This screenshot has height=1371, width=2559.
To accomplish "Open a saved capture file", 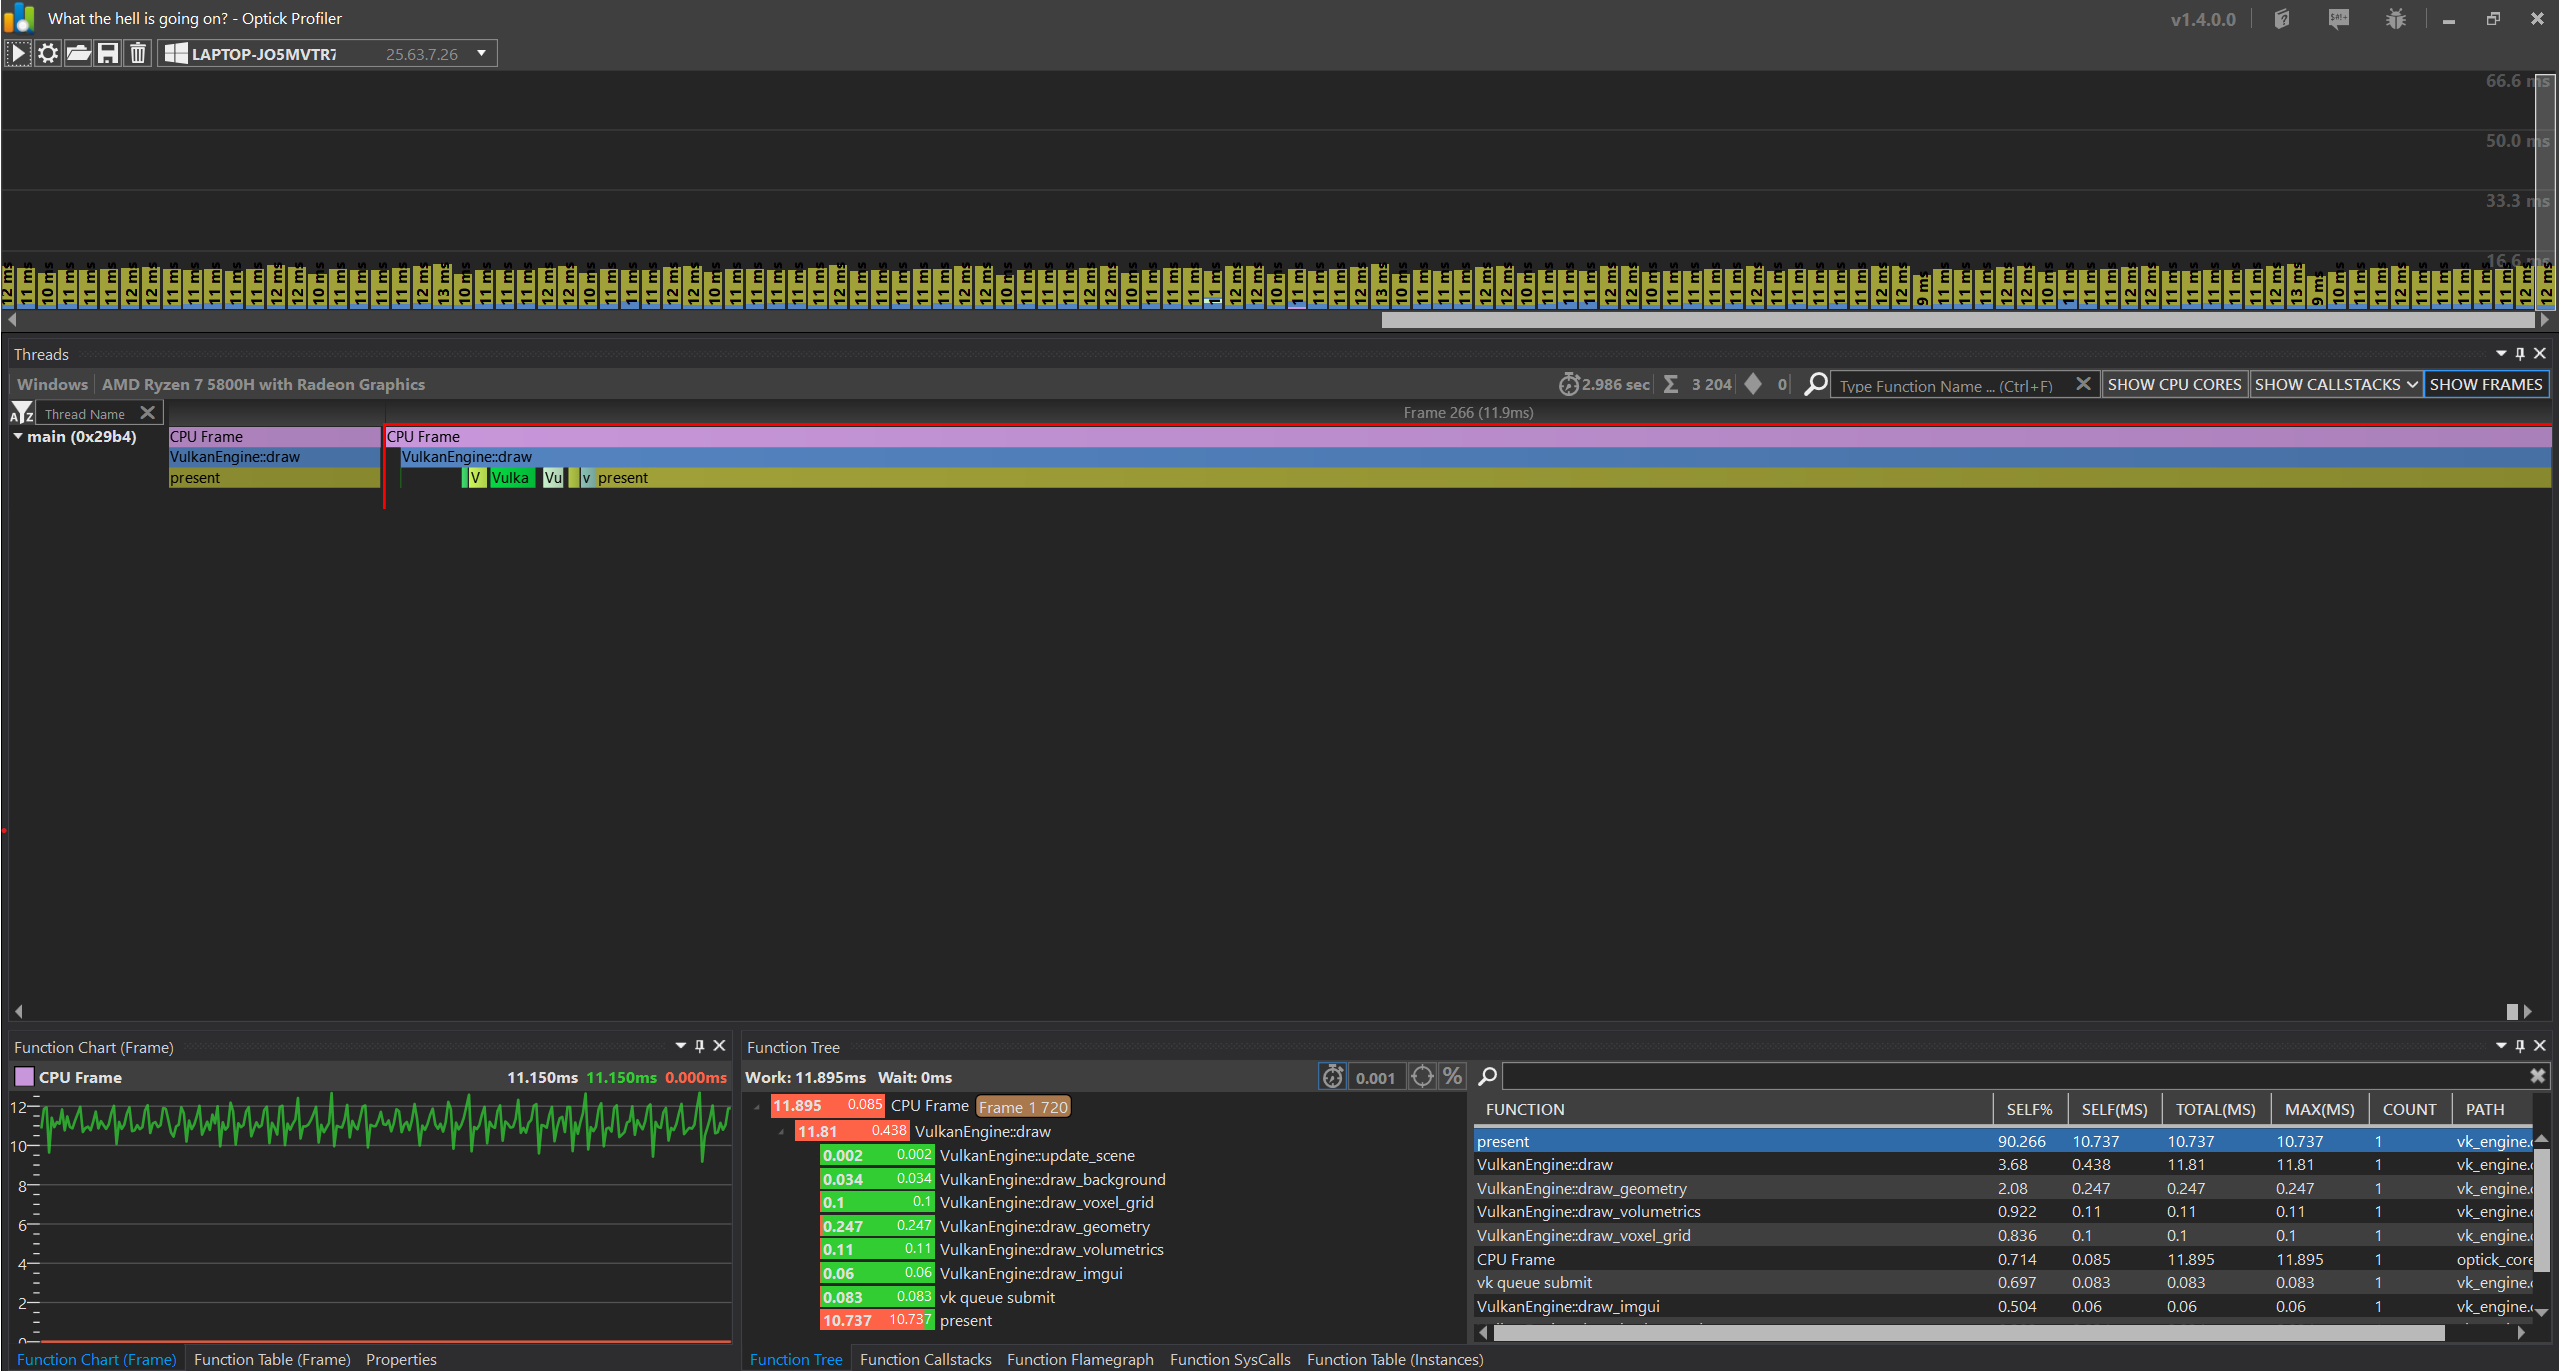I will point(78,53).
